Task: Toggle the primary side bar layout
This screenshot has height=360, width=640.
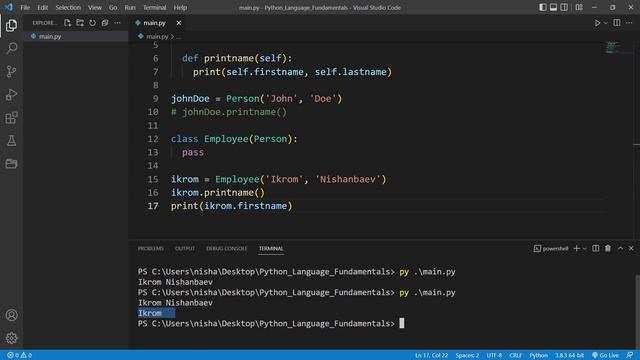Action: [543, 7]
